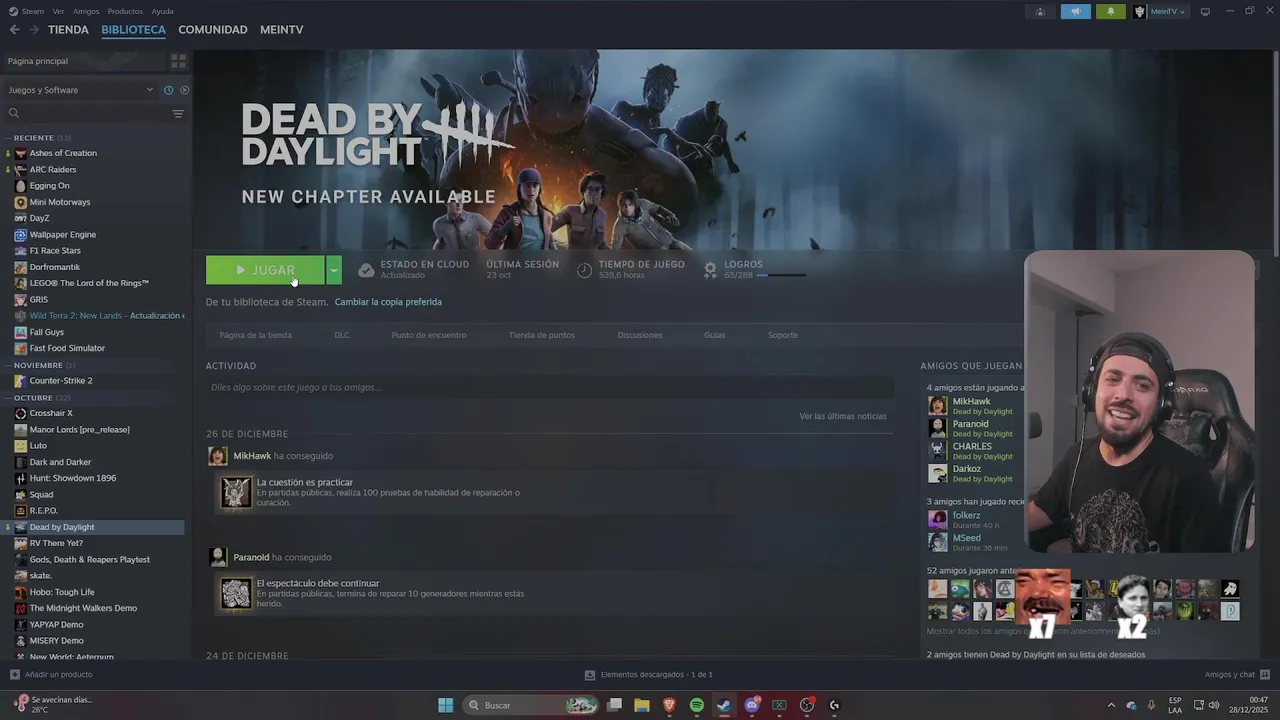
Task: Open the MeinTV account dropdown
Action: coord(1167,12)
